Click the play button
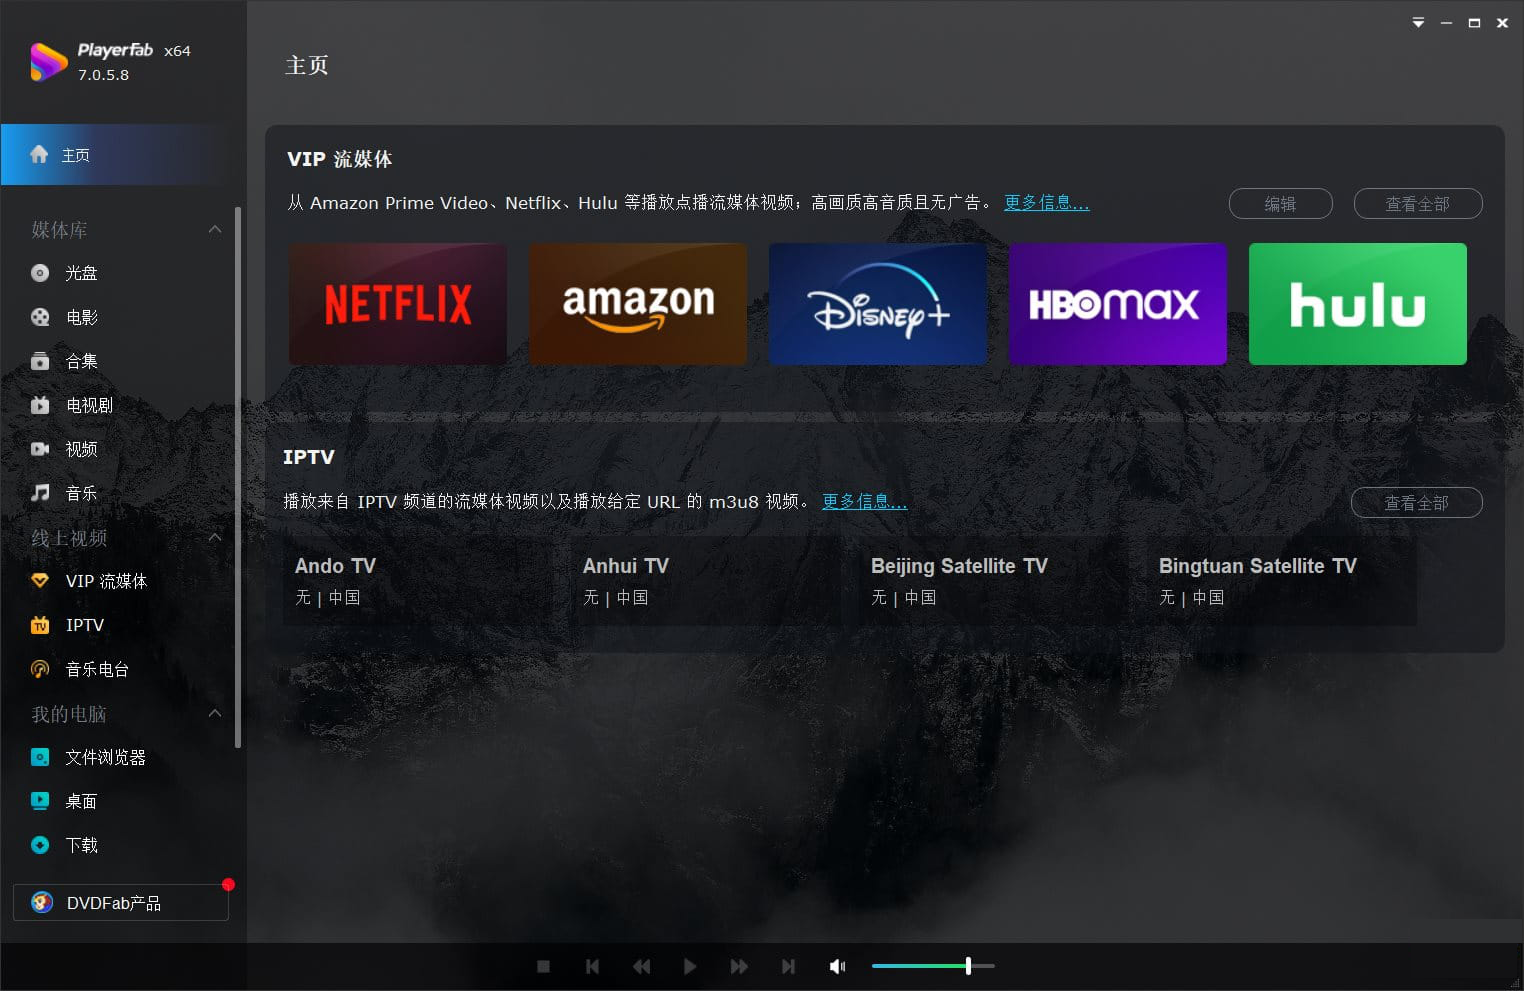The width and height of the screenshot is (1524, 991). [690, 966]
